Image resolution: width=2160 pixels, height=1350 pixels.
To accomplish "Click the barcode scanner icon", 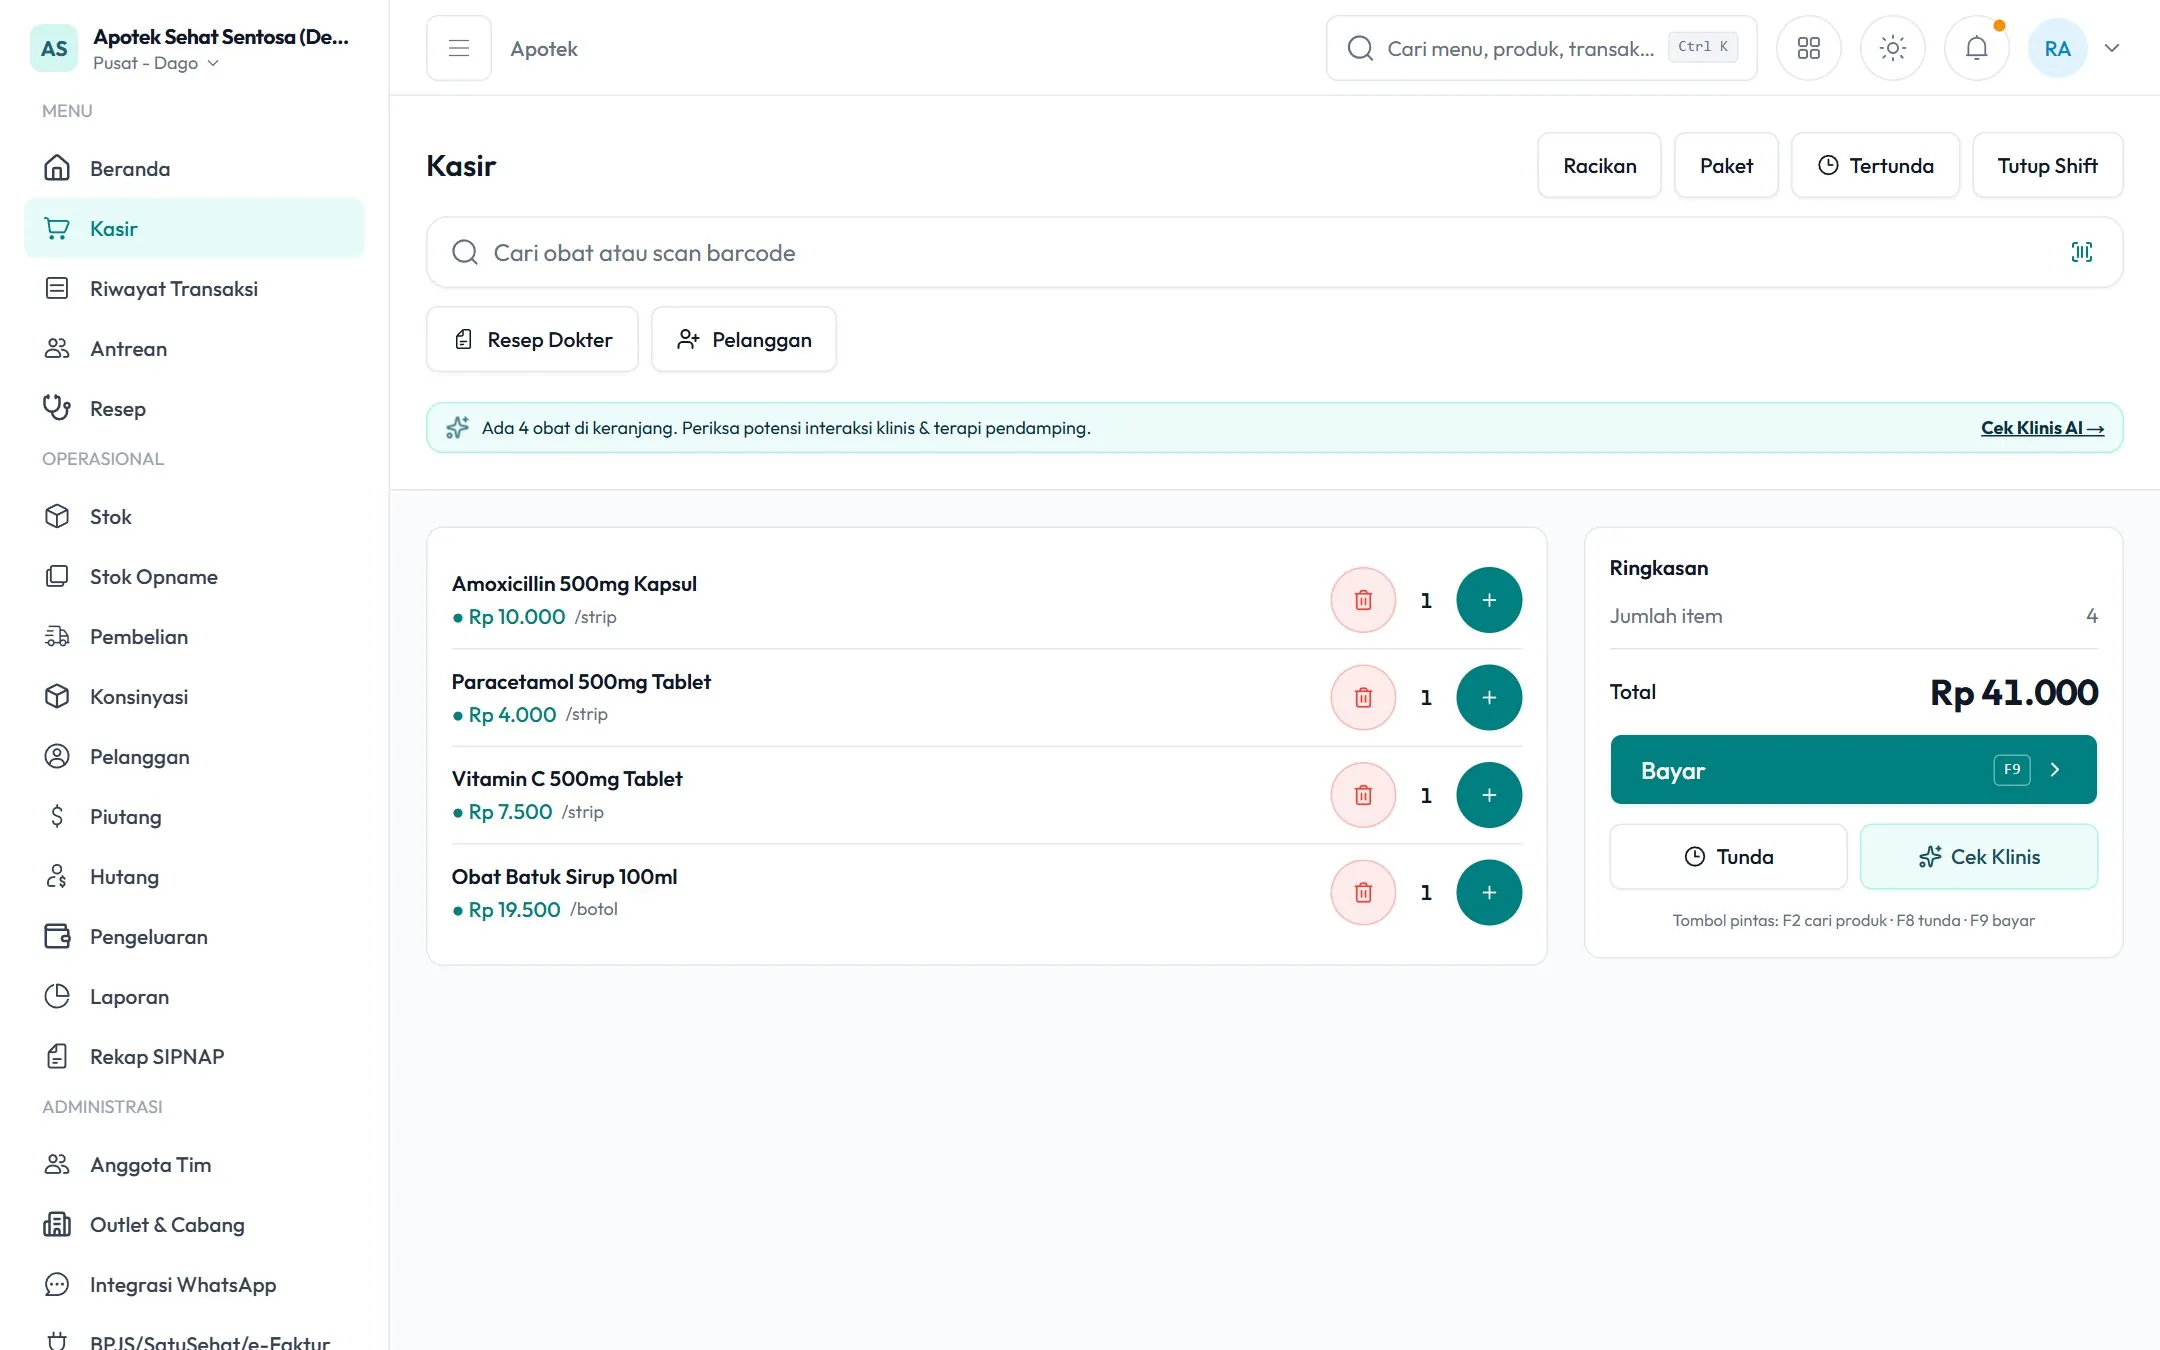I will pyautogui.click(x=2081, y=252).
